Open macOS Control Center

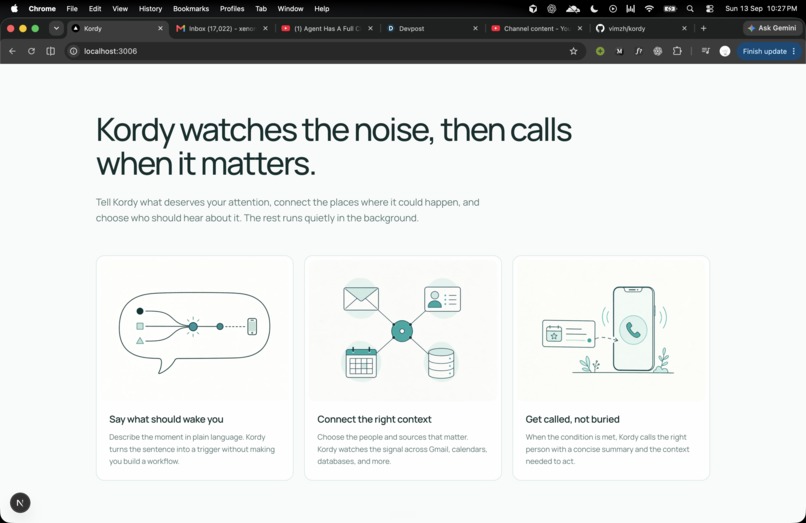(710, 9)
